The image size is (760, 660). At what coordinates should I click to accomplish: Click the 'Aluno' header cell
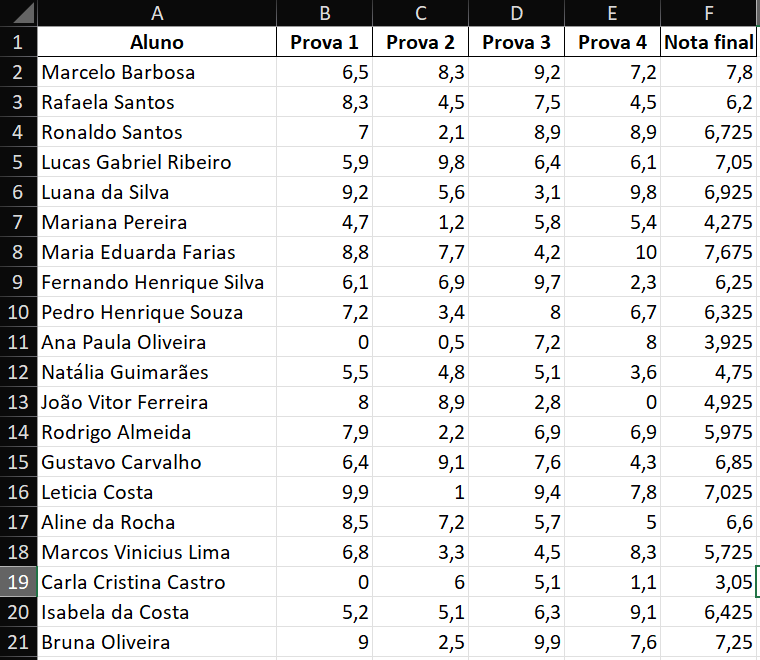pyautogui.click(x=156, y=42)
